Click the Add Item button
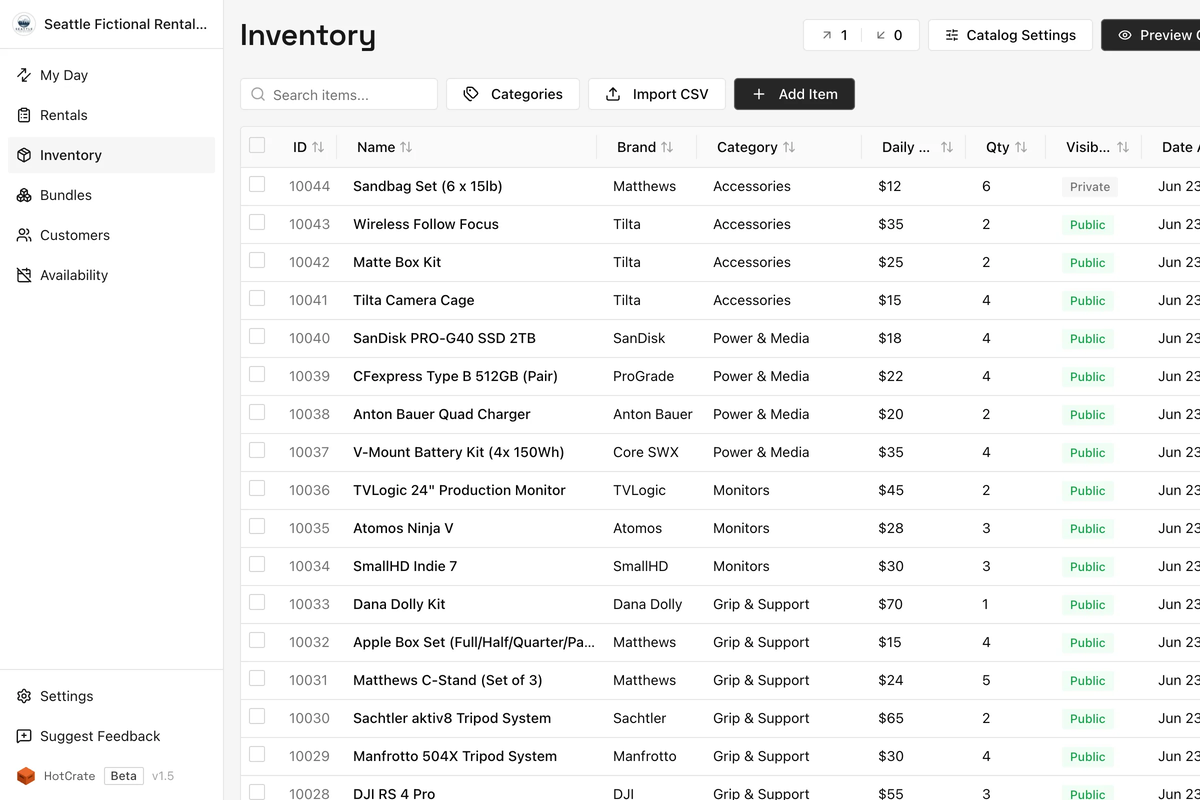1200x800 pixels. (x=794, y=94)
